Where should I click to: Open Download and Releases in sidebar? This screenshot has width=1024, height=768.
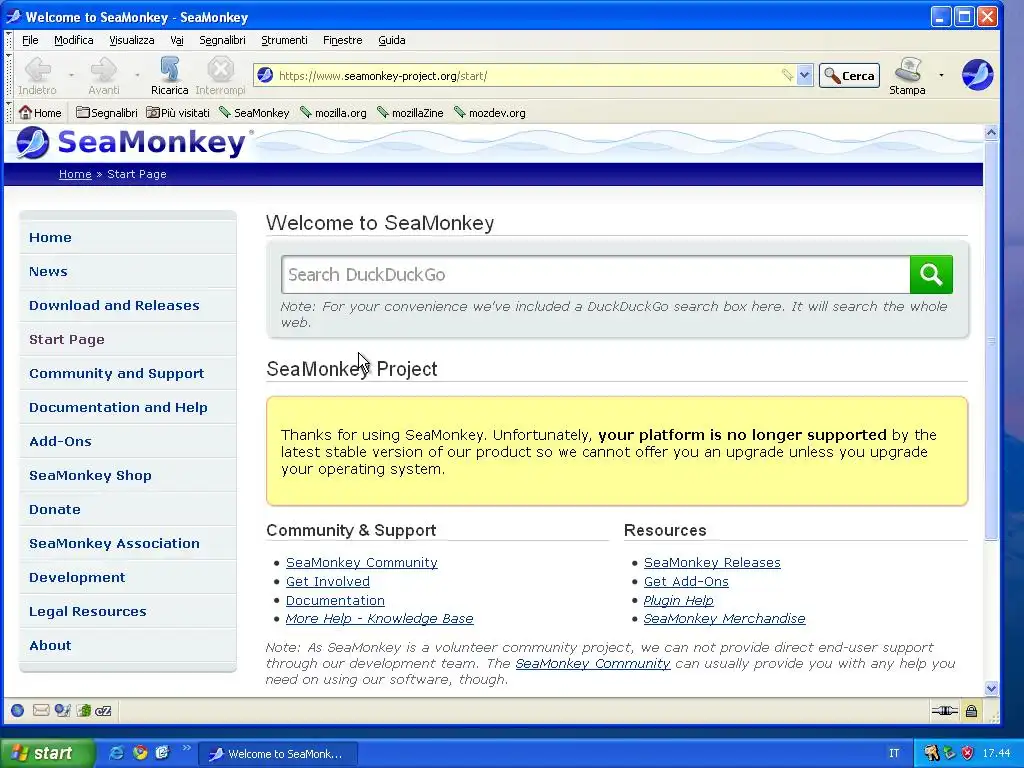point(114,305)
